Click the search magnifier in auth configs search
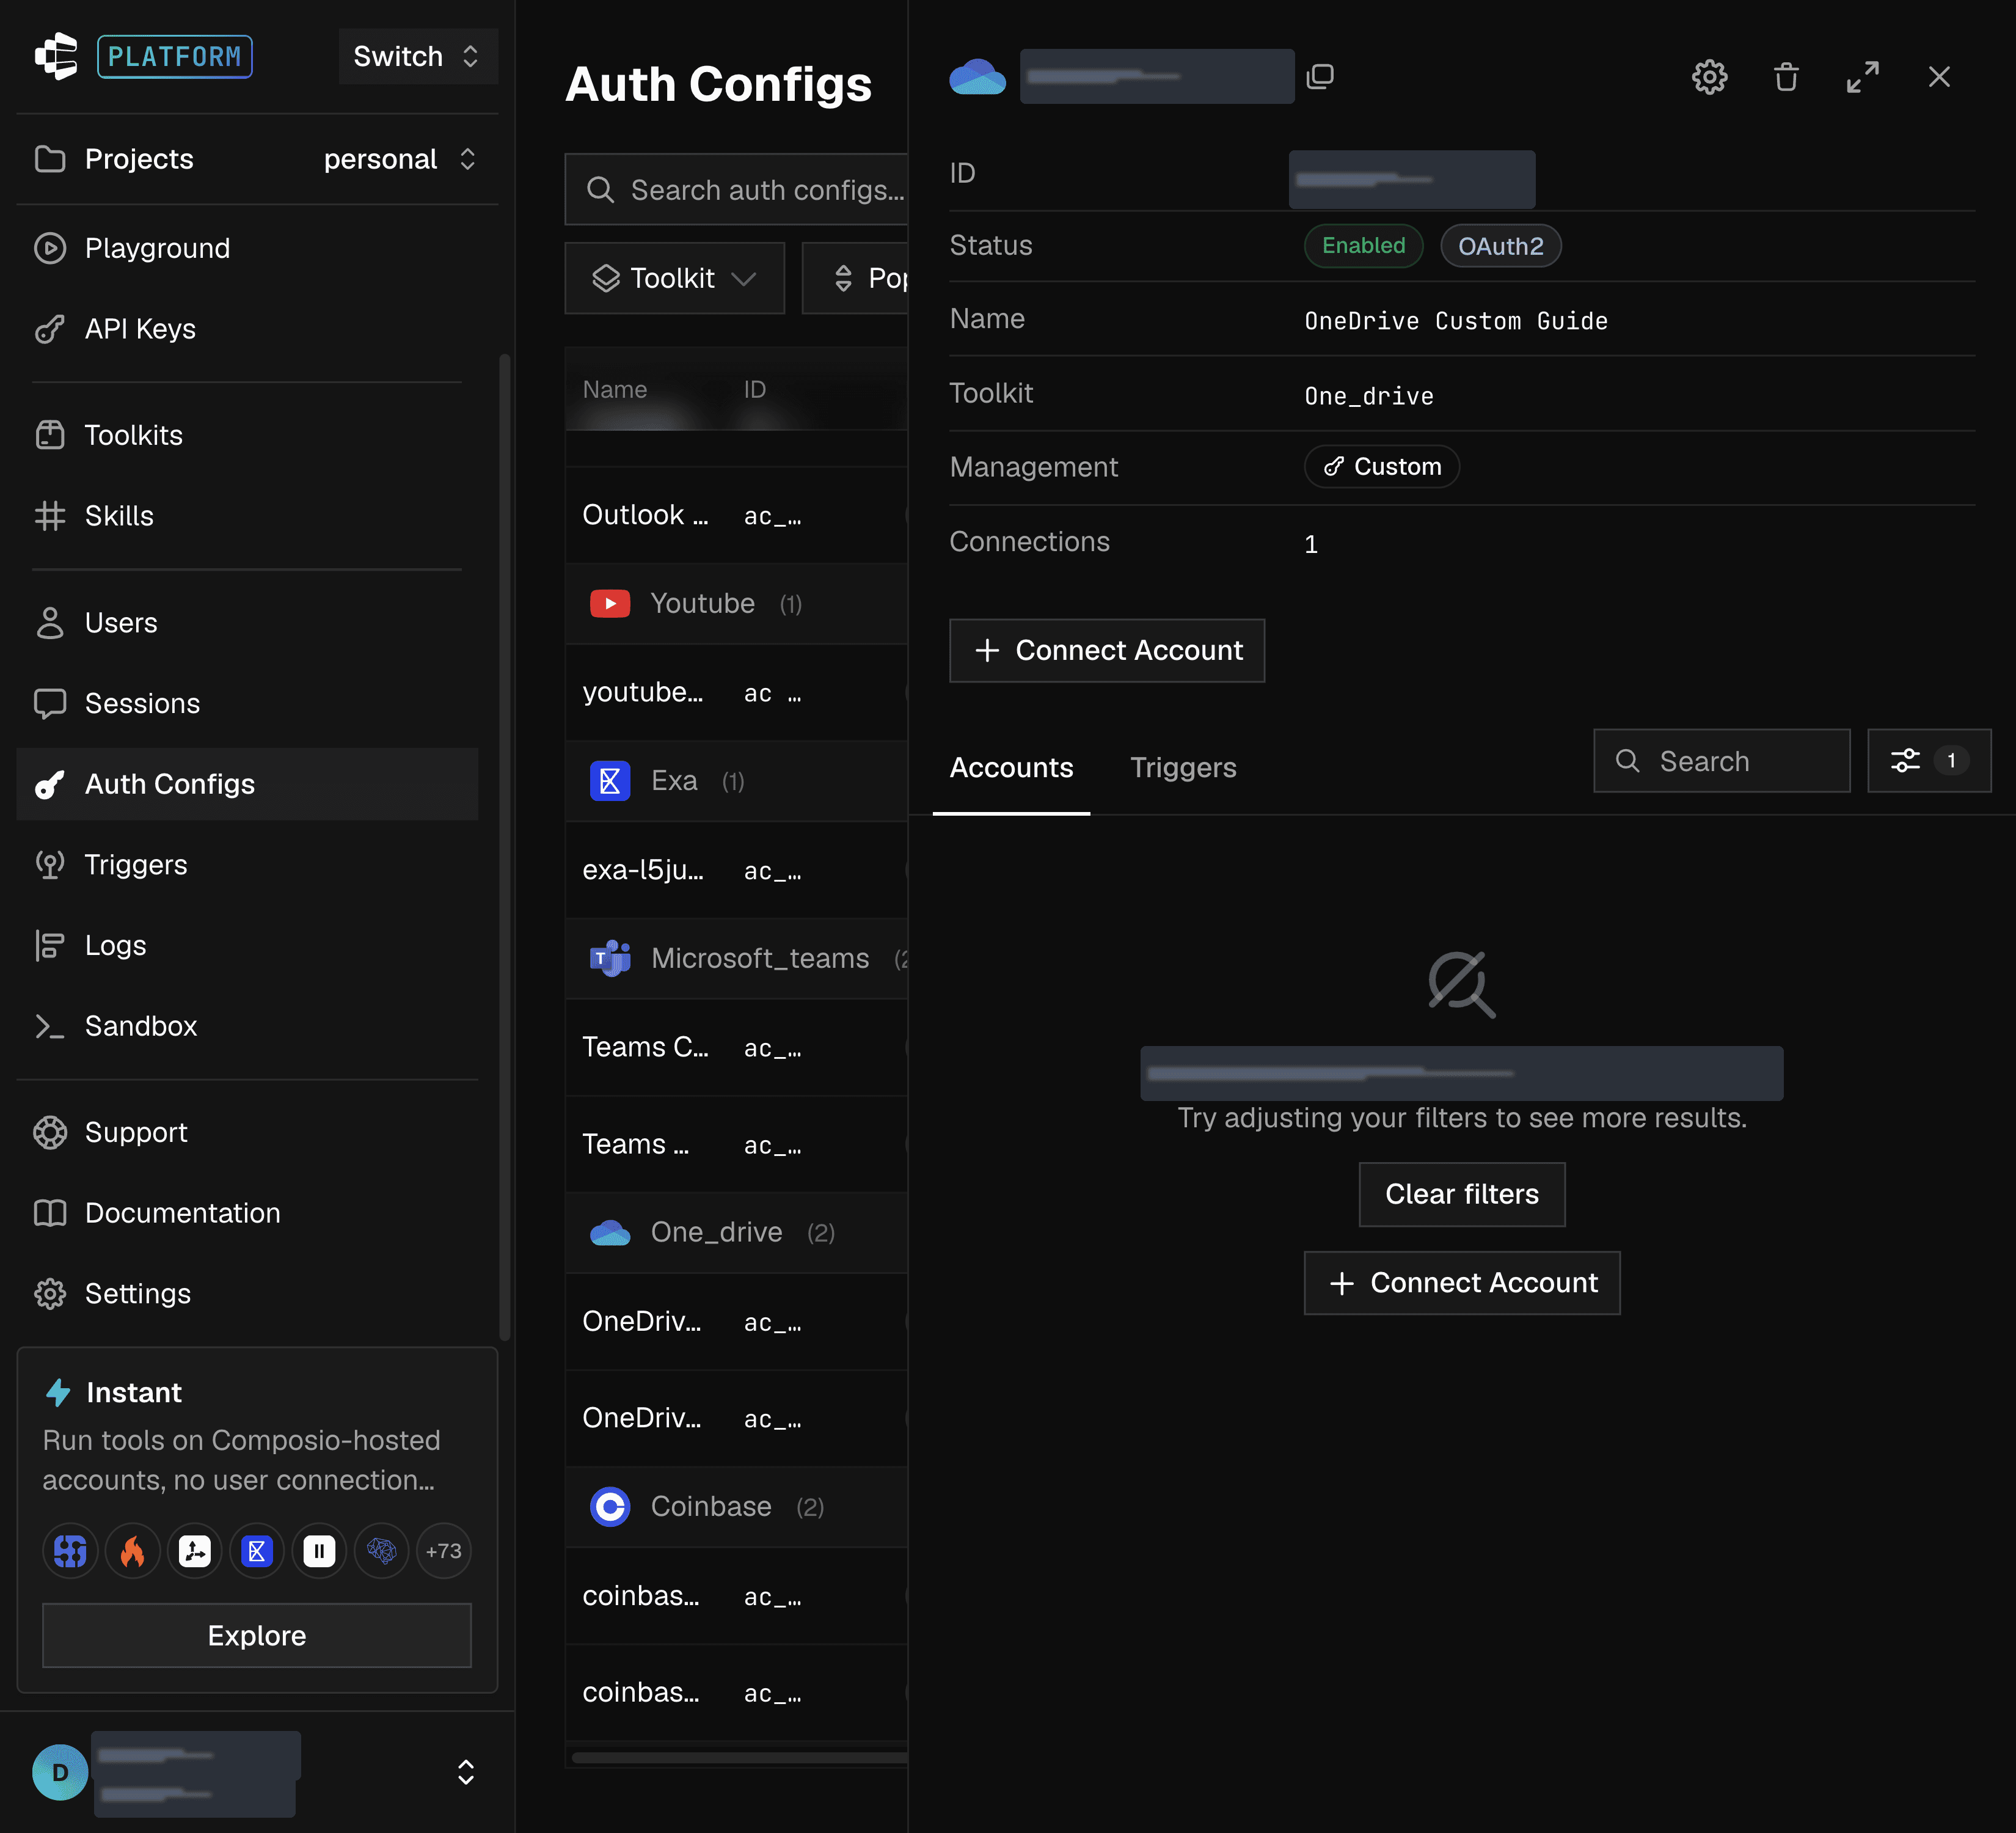This screenshot has width=2016, height=1833. point(600,190)
